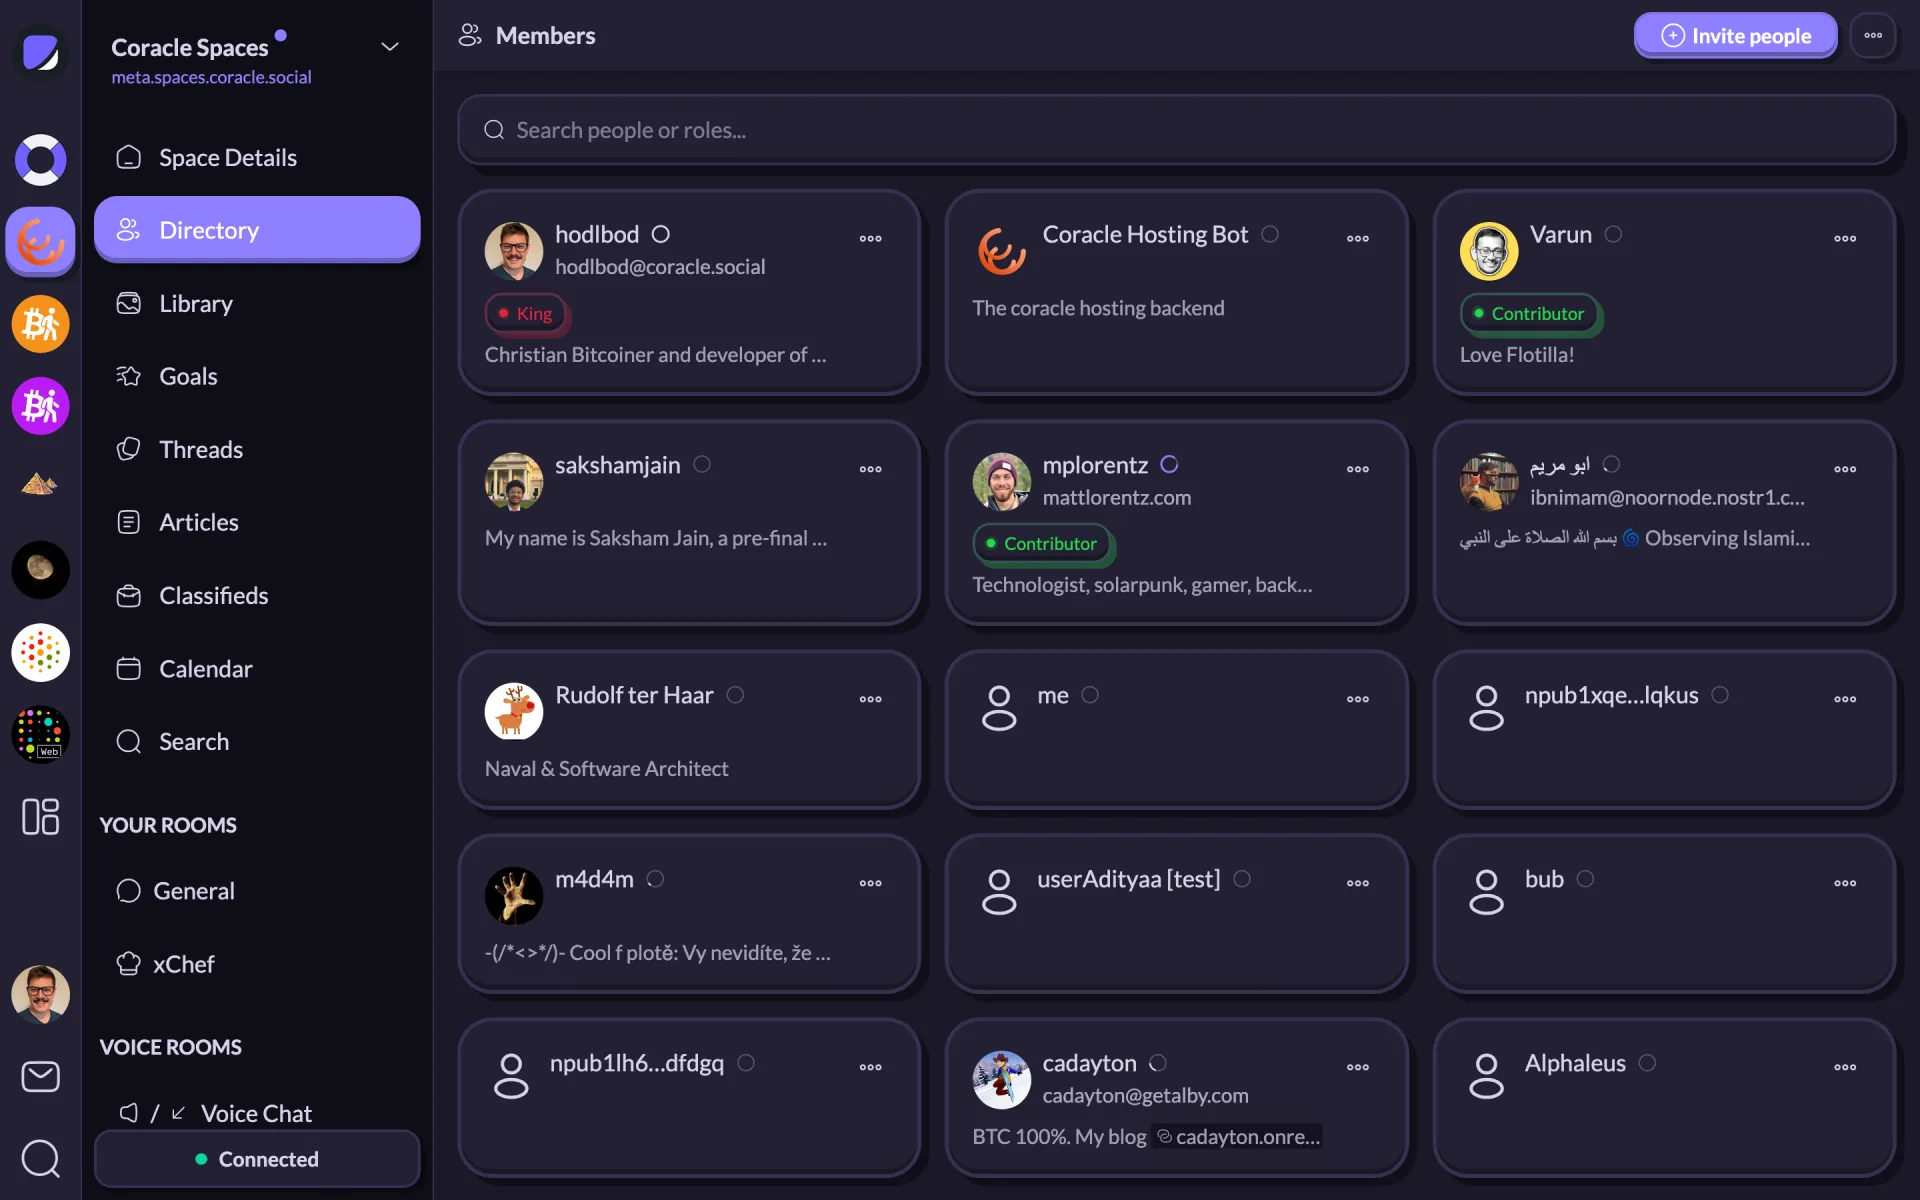
Task: Open the messages envelope icon
Action: (40, 1077)
